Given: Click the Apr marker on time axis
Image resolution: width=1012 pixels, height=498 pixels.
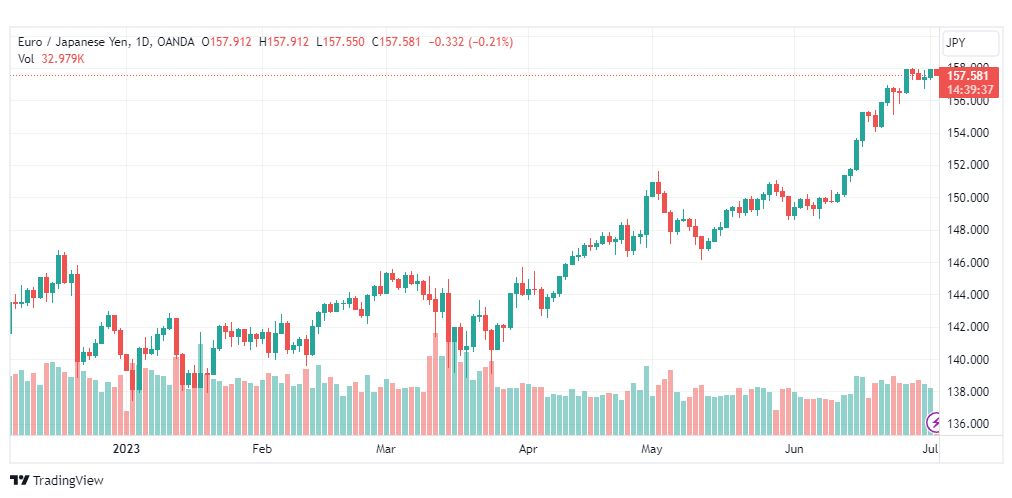Looking at the screenshot, I should [528, 449].
